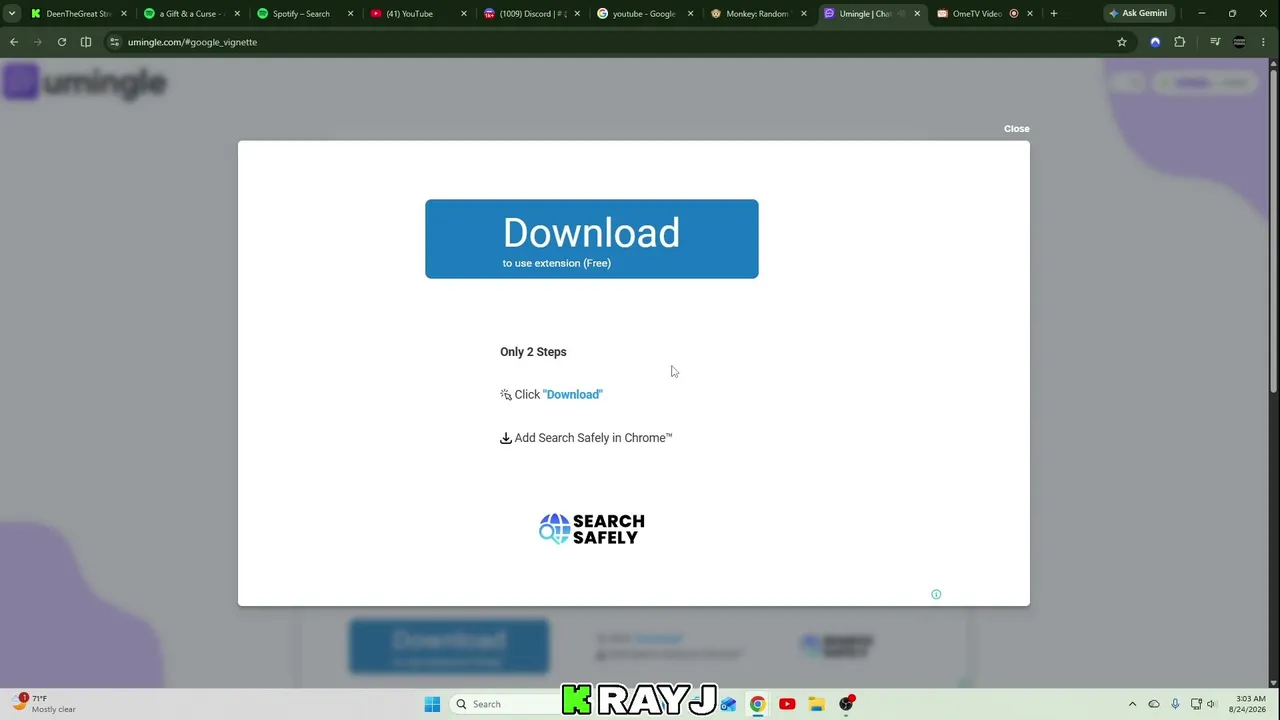
Task: Go back to the previous page
Action: 14,42
